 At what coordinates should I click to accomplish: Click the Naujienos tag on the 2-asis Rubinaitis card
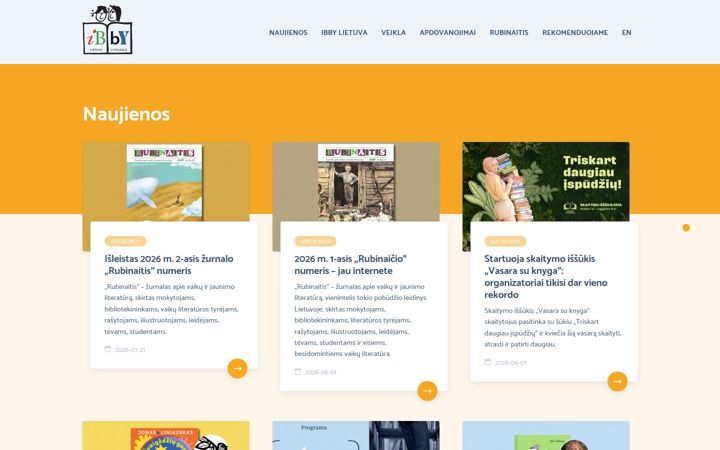click(x=125, y=241)
